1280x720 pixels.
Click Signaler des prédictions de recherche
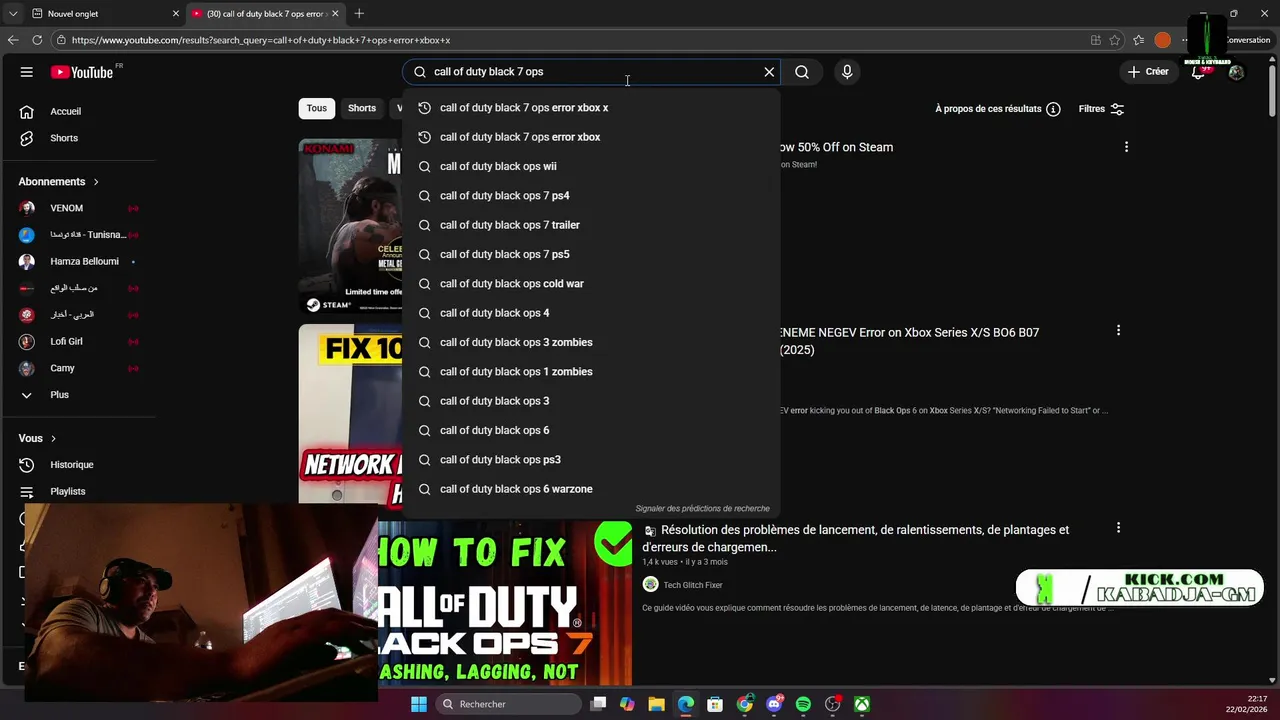703,509
